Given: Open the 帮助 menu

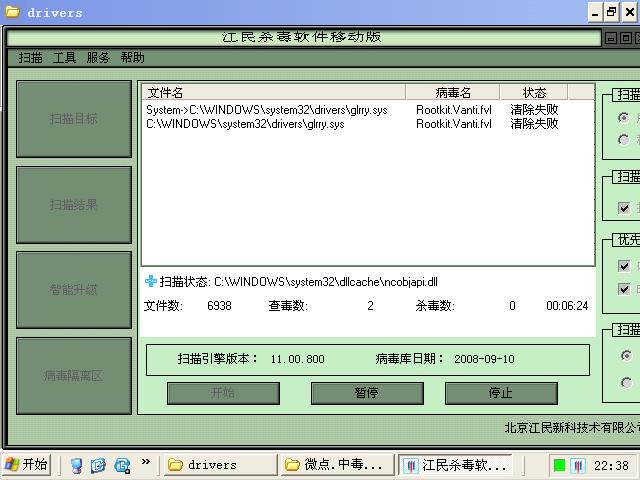Looking at the screenshot, I should pos(133,58).
